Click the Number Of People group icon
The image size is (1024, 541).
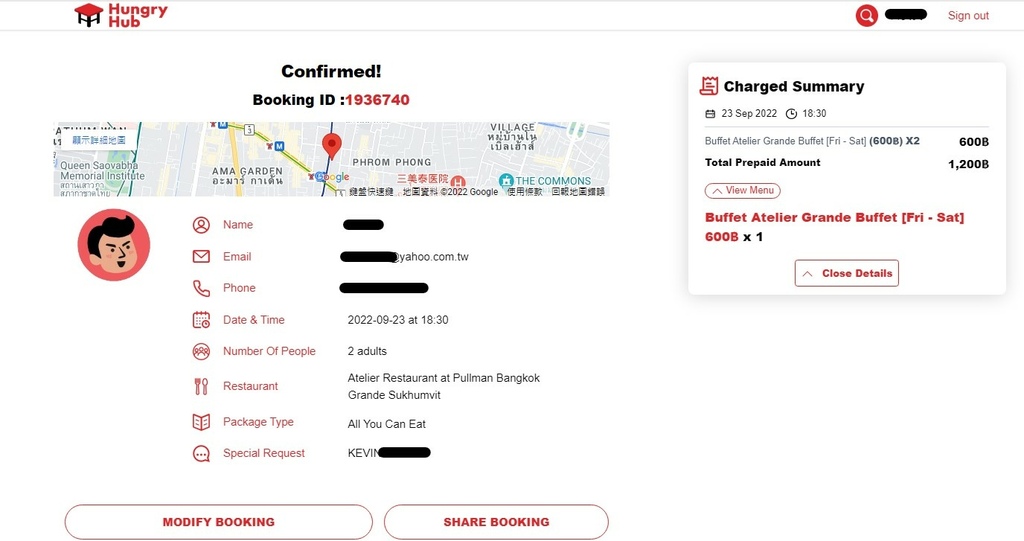pos(201,352)
